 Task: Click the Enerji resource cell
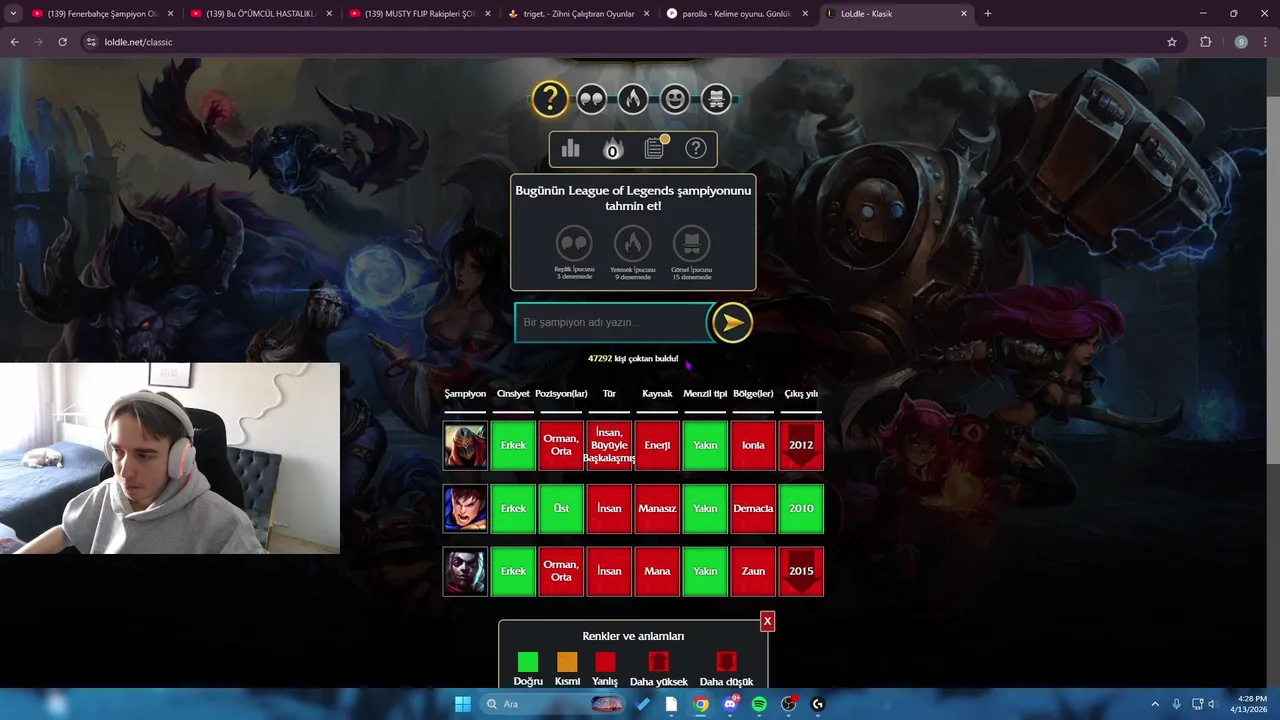coord(657,445)
